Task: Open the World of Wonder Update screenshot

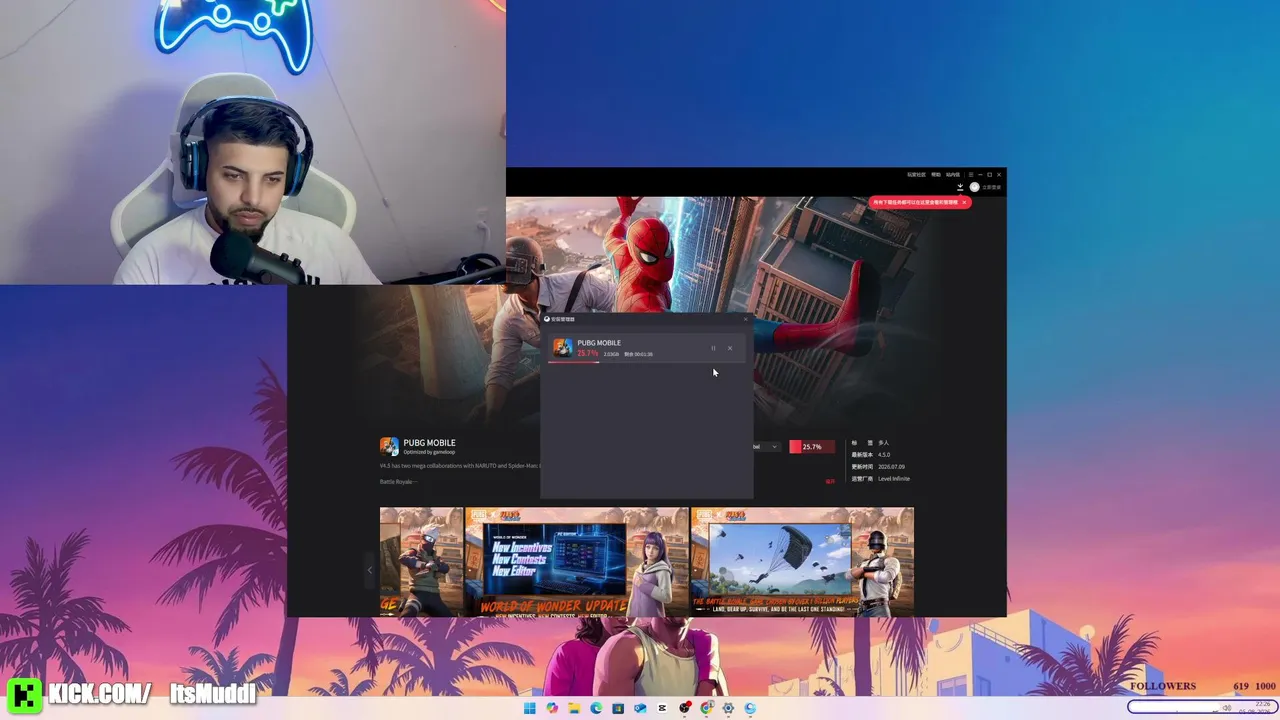Action: (x=576, y=561)
